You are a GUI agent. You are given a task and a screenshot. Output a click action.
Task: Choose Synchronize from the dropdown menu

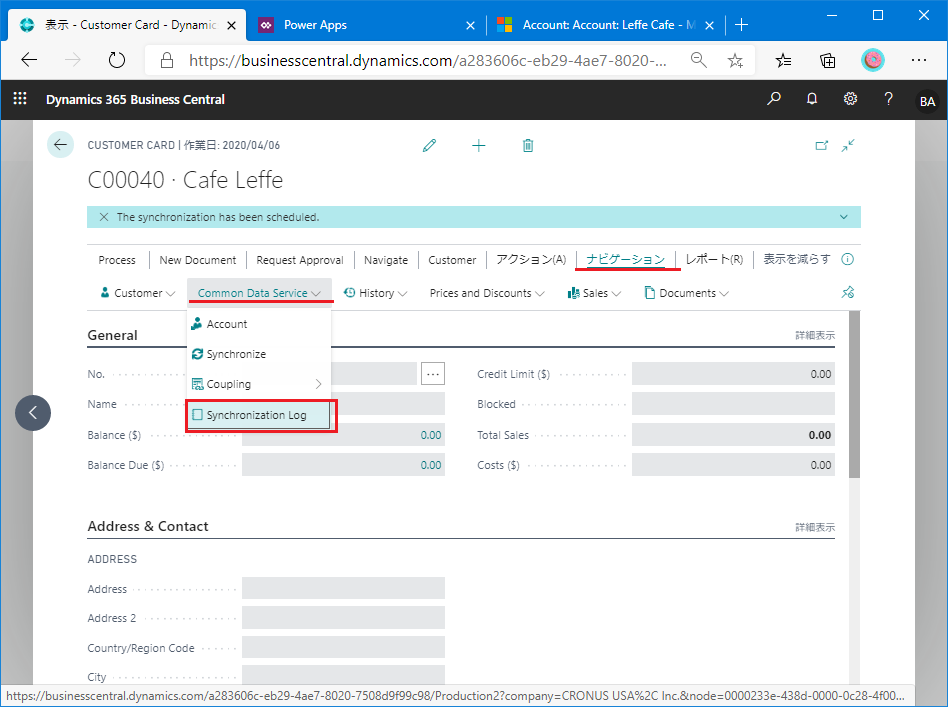coord(259,354)
